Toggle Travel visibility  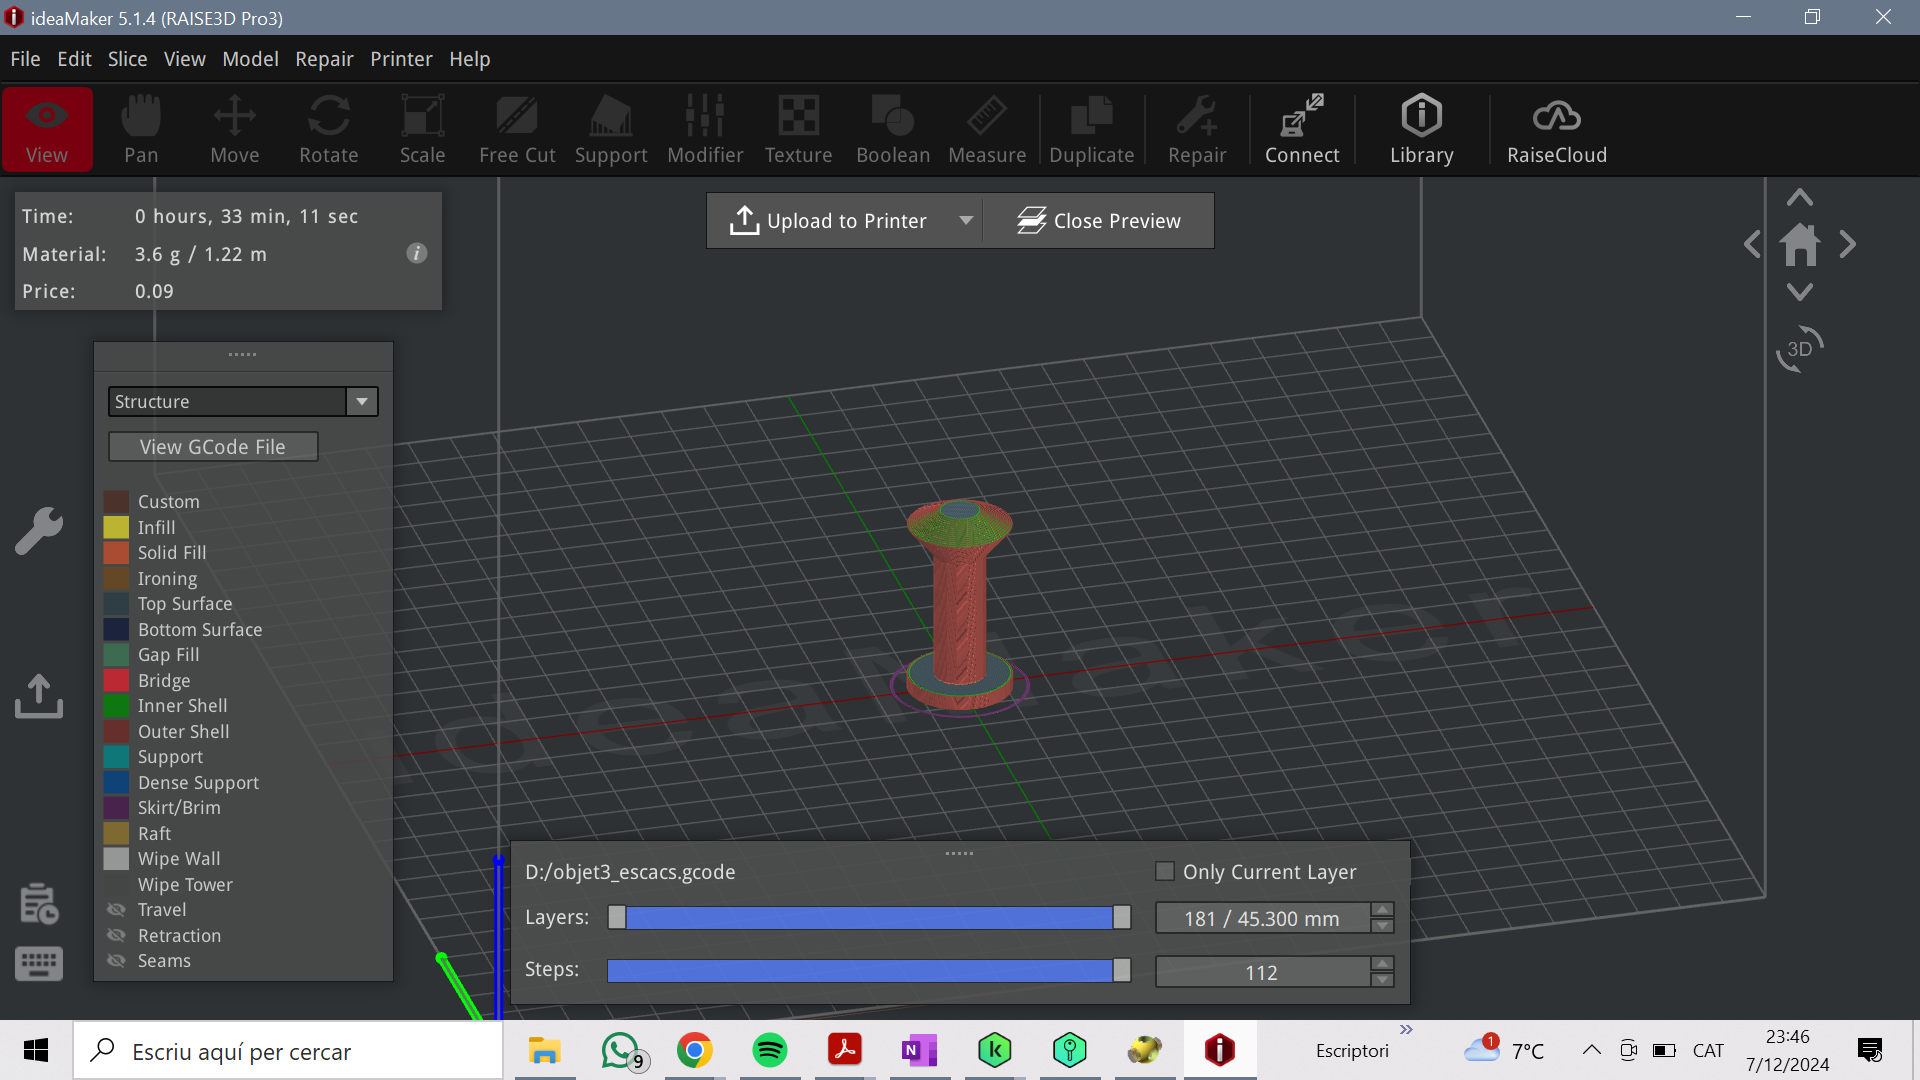pyautogui.click(x=117, y=910)
